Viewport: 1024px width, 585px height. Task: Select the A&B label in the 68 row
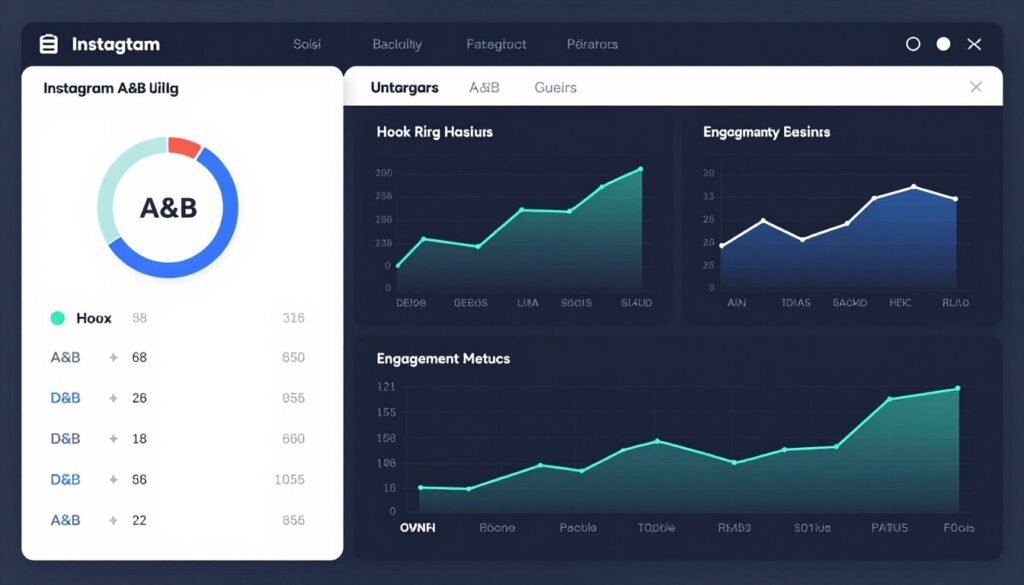65,358
